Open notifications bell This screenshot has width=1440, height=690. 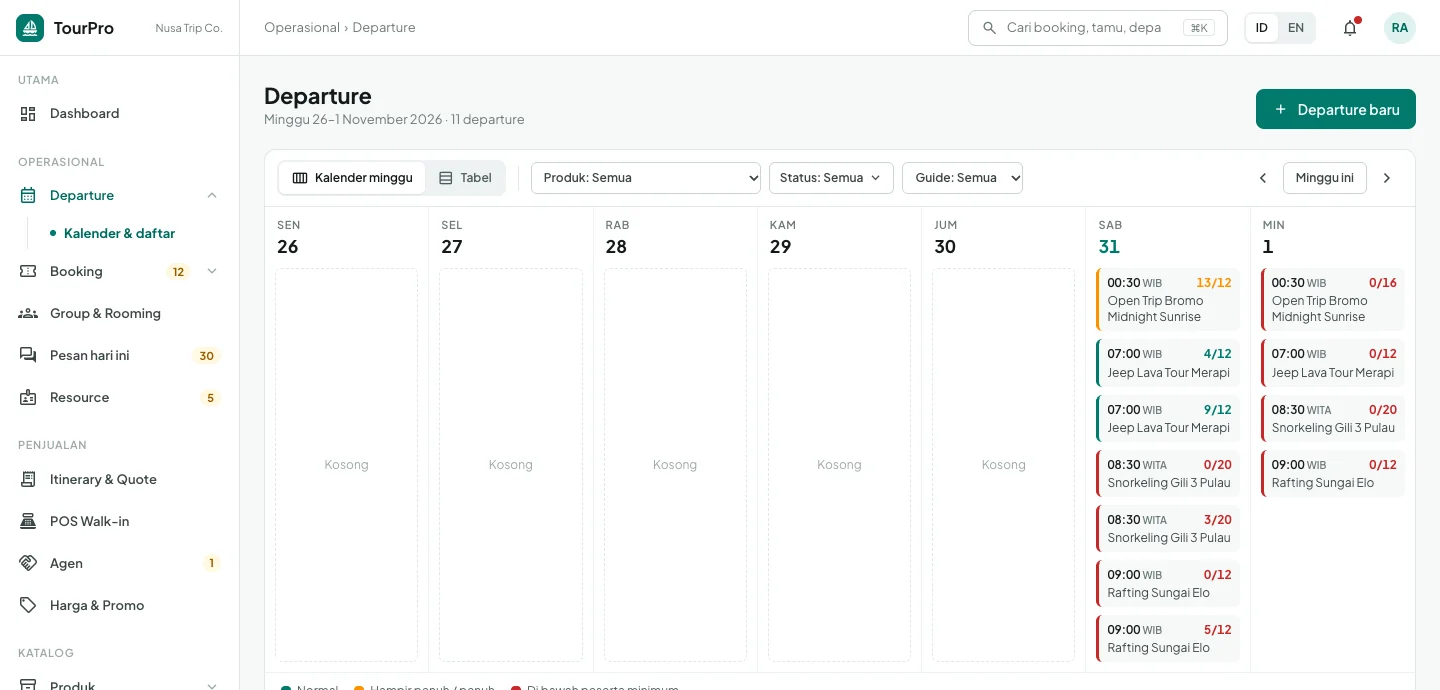(x=1350, y=28)
